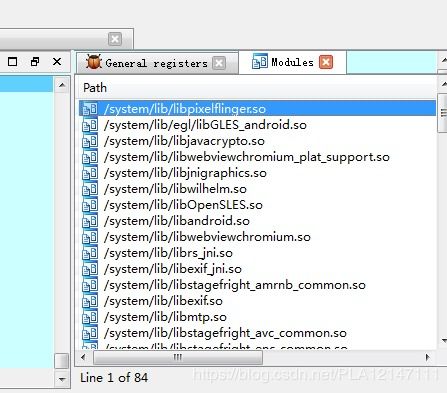Select the libpixelflinger.so module icon

90,109
